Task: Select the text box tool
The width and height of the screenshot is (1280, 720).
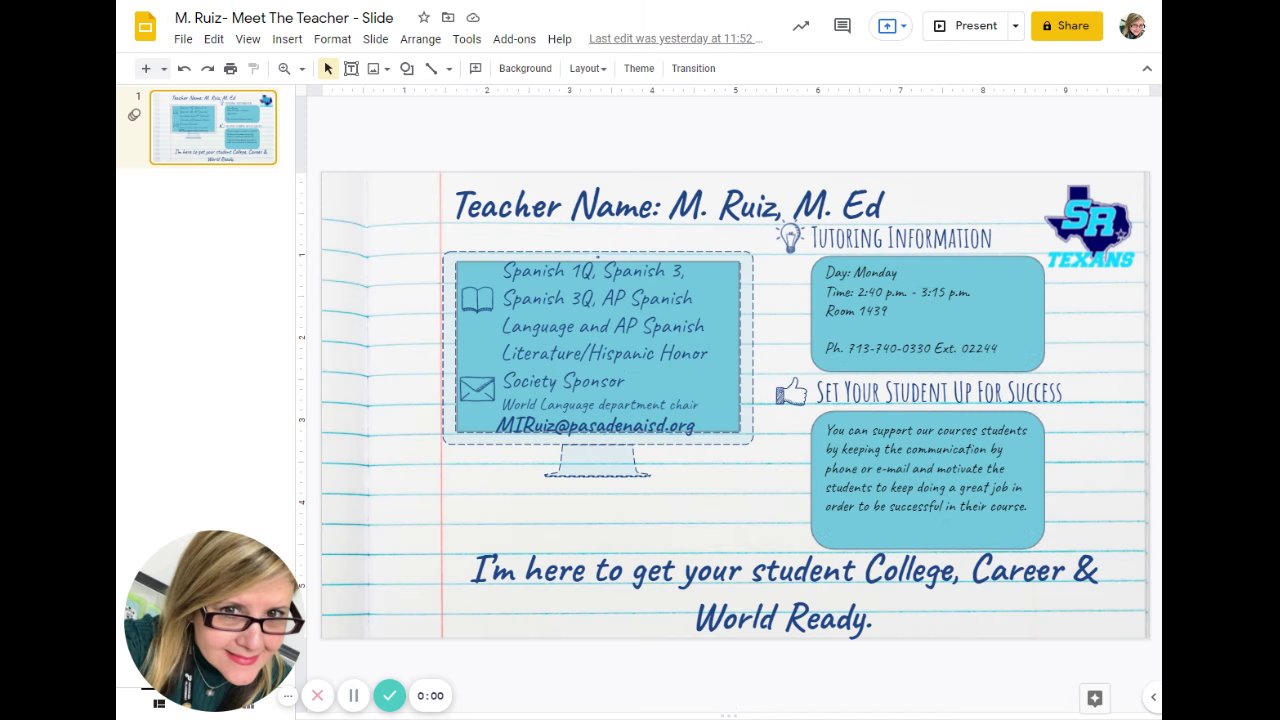Action: click(351, 69)
